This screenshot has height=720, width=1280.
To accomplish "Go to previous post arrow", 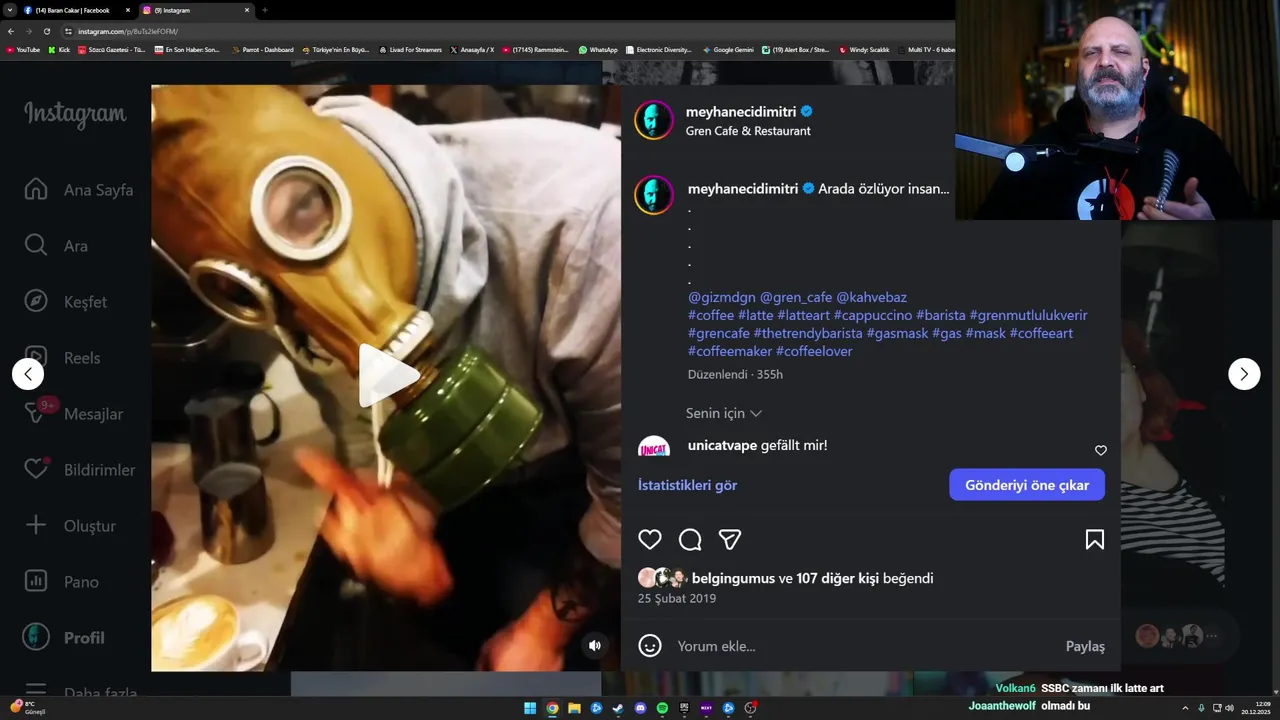I will pos(28,374).
